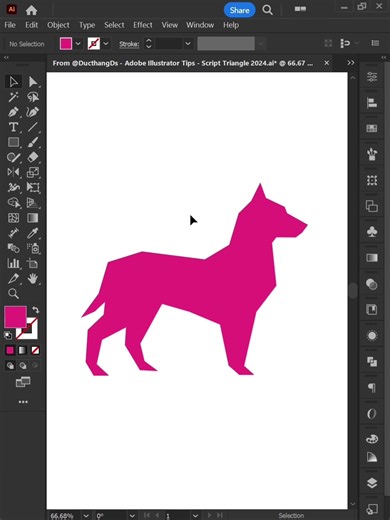Viewport: 390px width, 520px height.
Task: Open the Paragraph panel icon
Action: (x=372, y=388)
